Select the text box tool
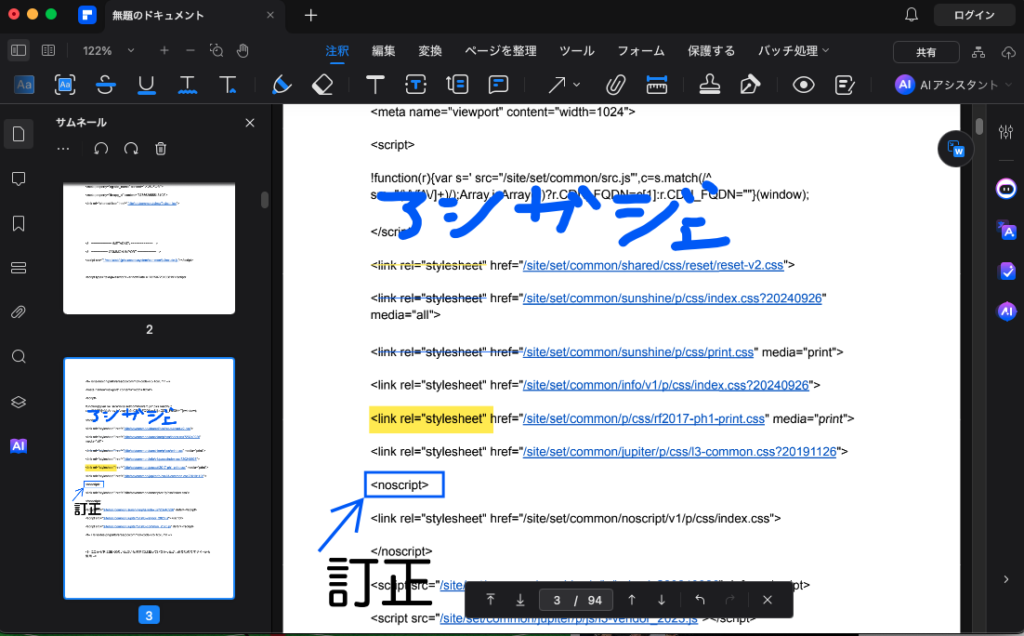Image resolution: width=1024 pixels, height=636 pixels. coord(415,85)
